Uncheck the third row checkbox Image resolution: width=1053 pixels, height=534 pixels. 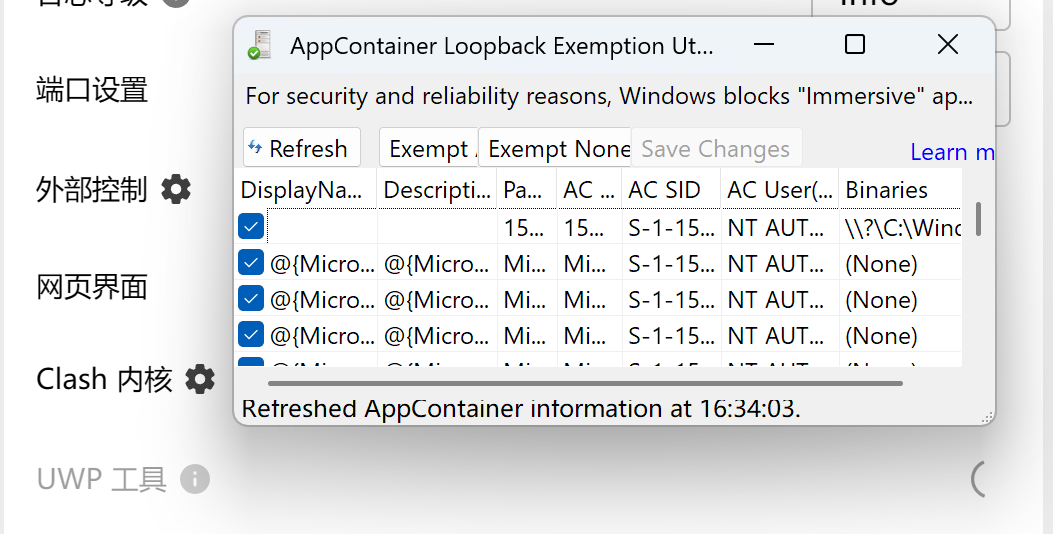pos(251,299)
